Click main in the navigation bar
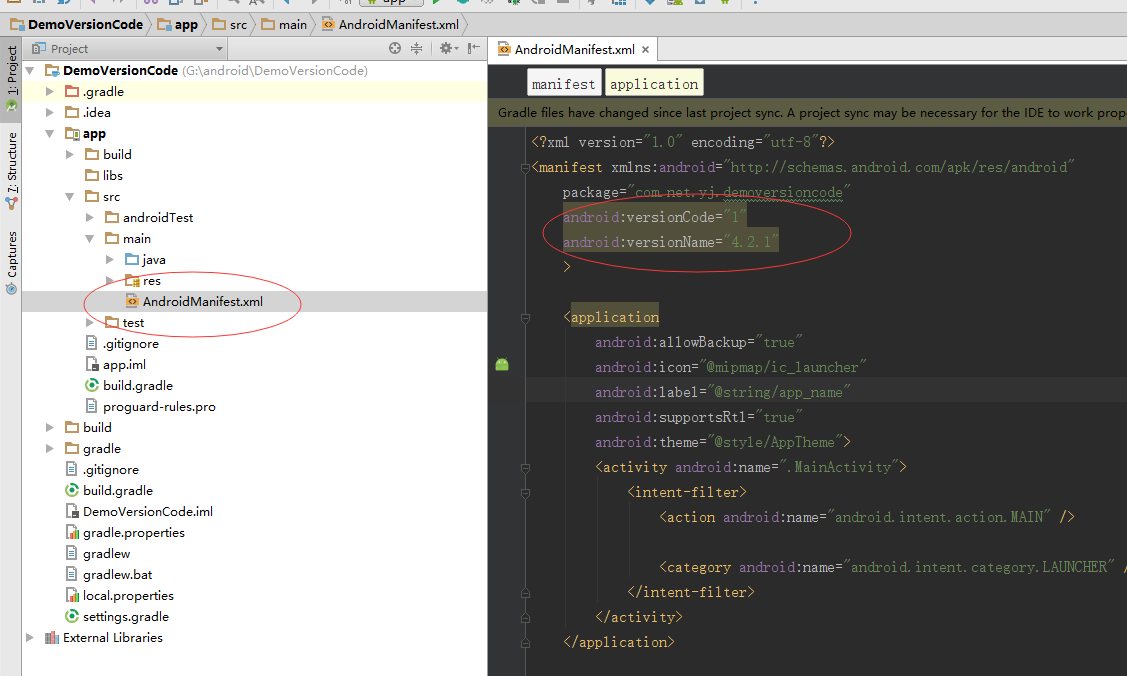Image resolution: width=1127 pixels, height=676 pixels. pos(284,24)
